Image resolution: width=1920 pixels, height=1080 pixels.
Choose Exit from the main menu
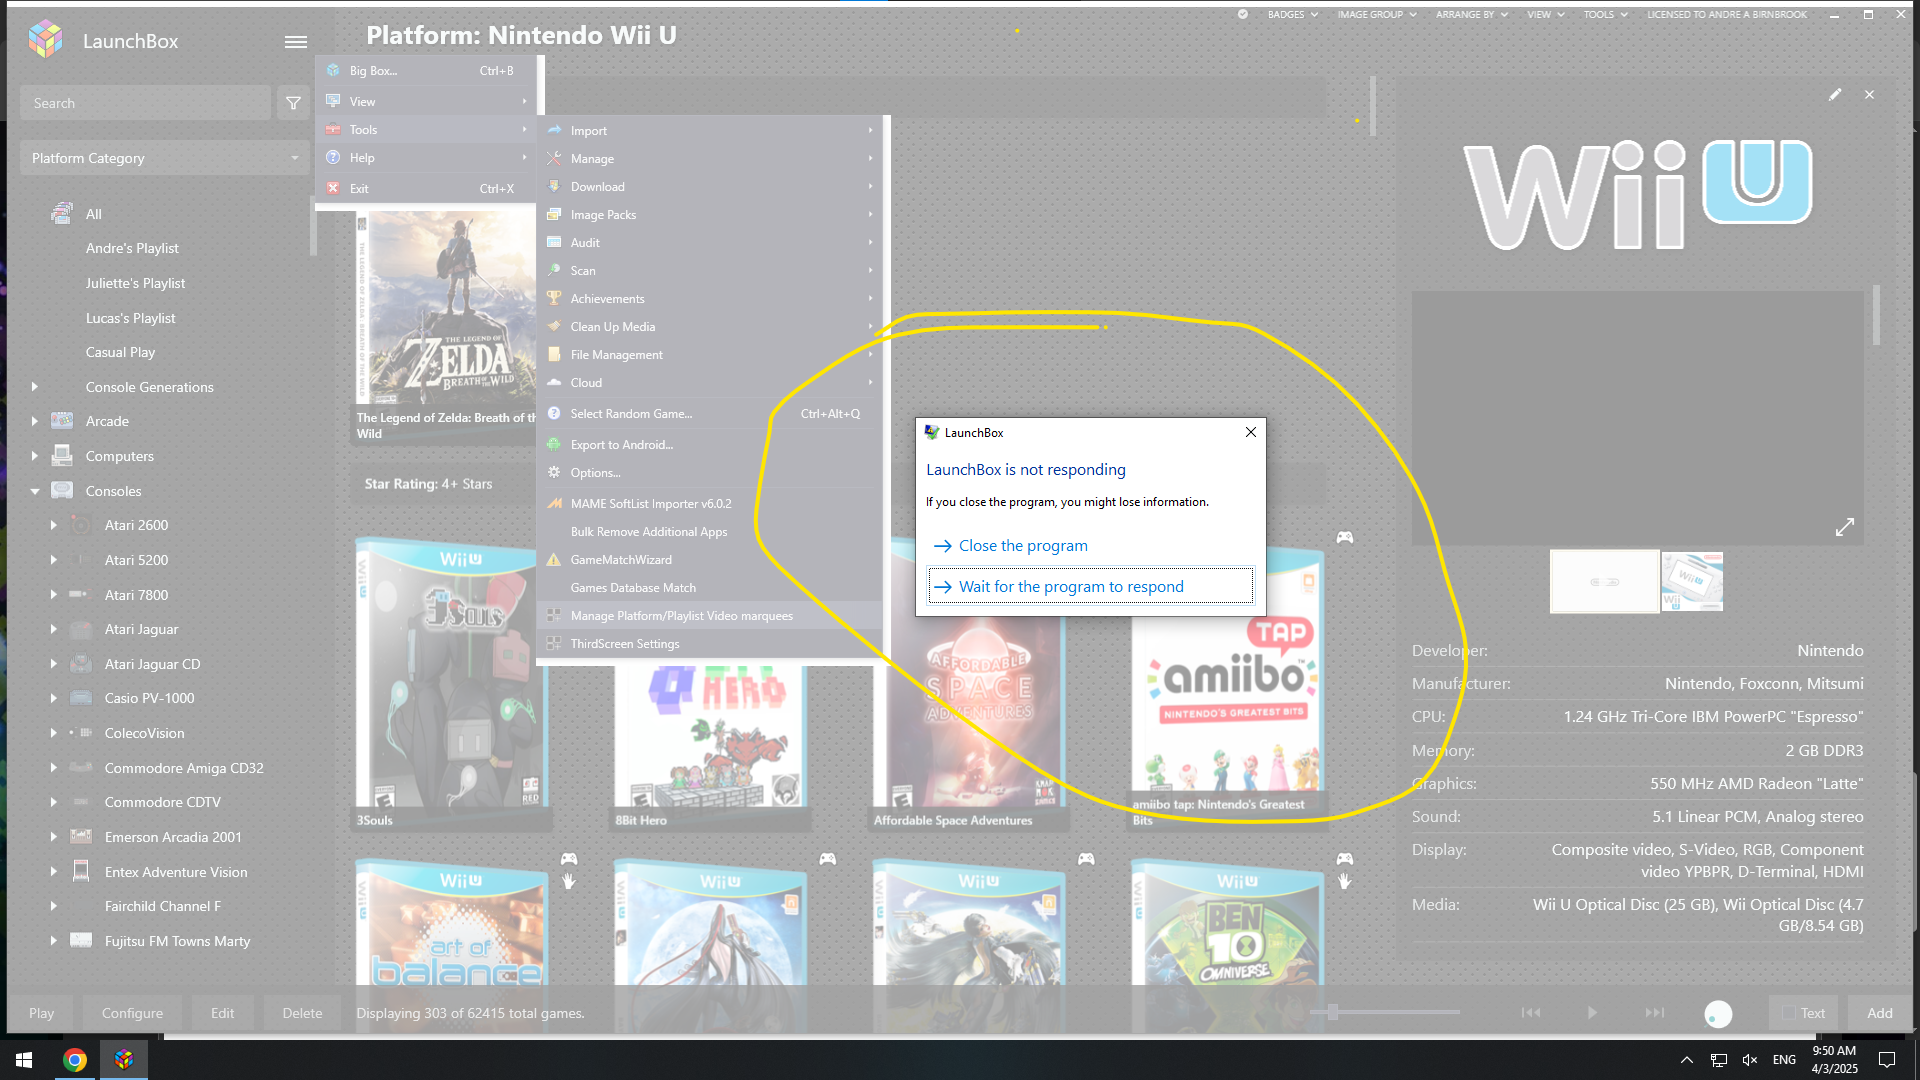tap(427, 189)
